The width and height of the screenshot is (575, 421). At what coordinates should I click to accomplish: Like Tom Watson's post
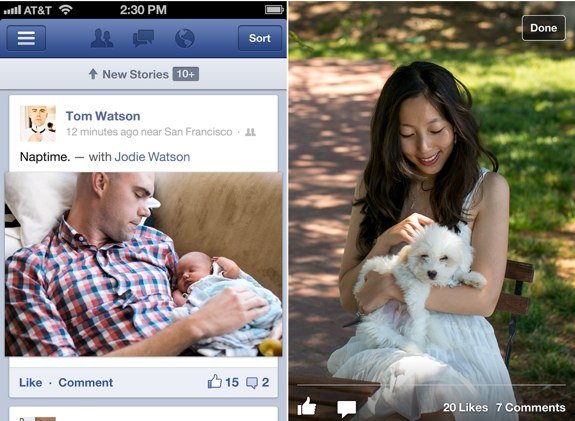[x=30, y=382]
